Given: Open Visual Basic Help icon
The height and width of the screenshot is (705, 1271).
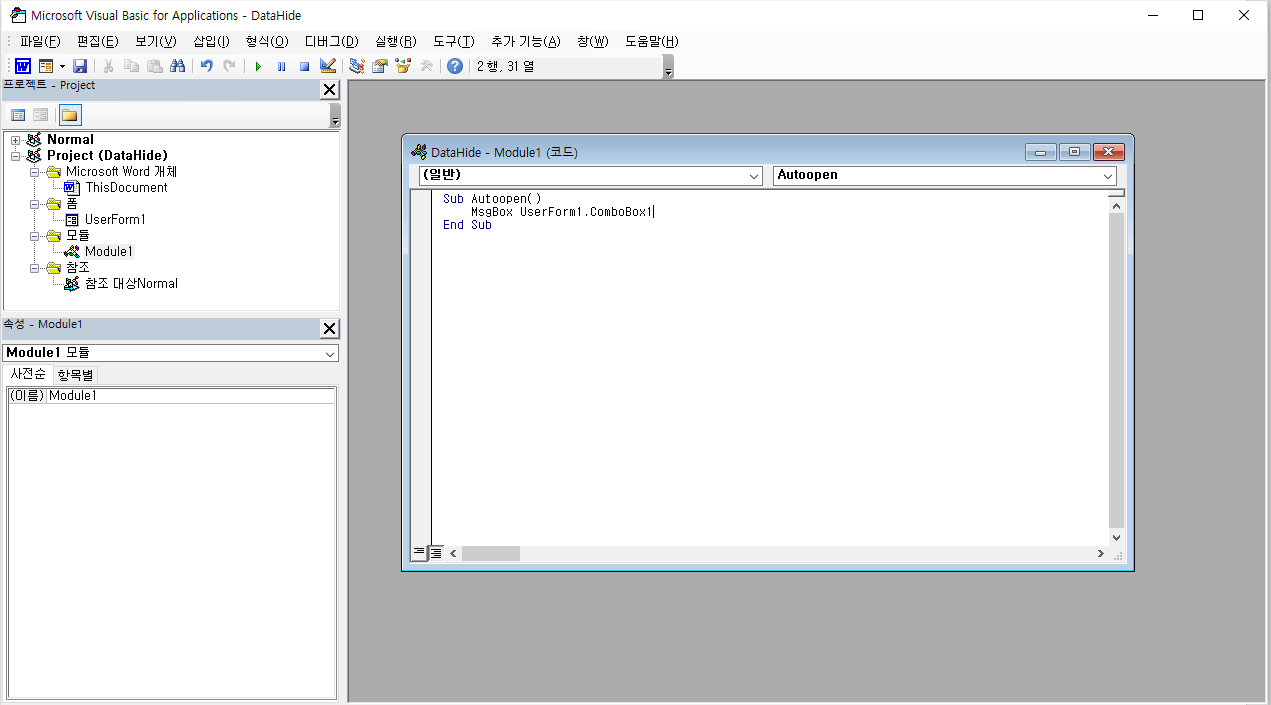Looking at the screenshot, I should (455, 66).
